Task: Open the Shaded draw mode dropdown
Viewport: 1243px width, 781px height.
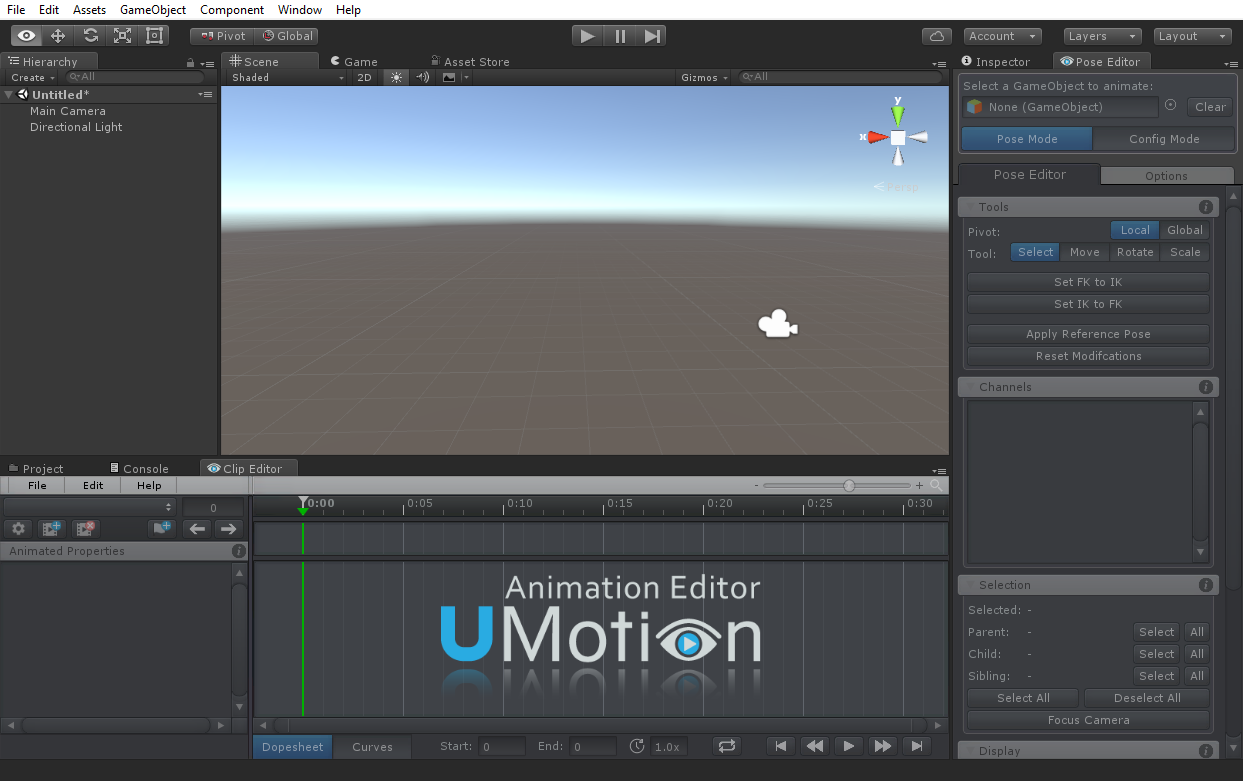Action: pos(286,77)
